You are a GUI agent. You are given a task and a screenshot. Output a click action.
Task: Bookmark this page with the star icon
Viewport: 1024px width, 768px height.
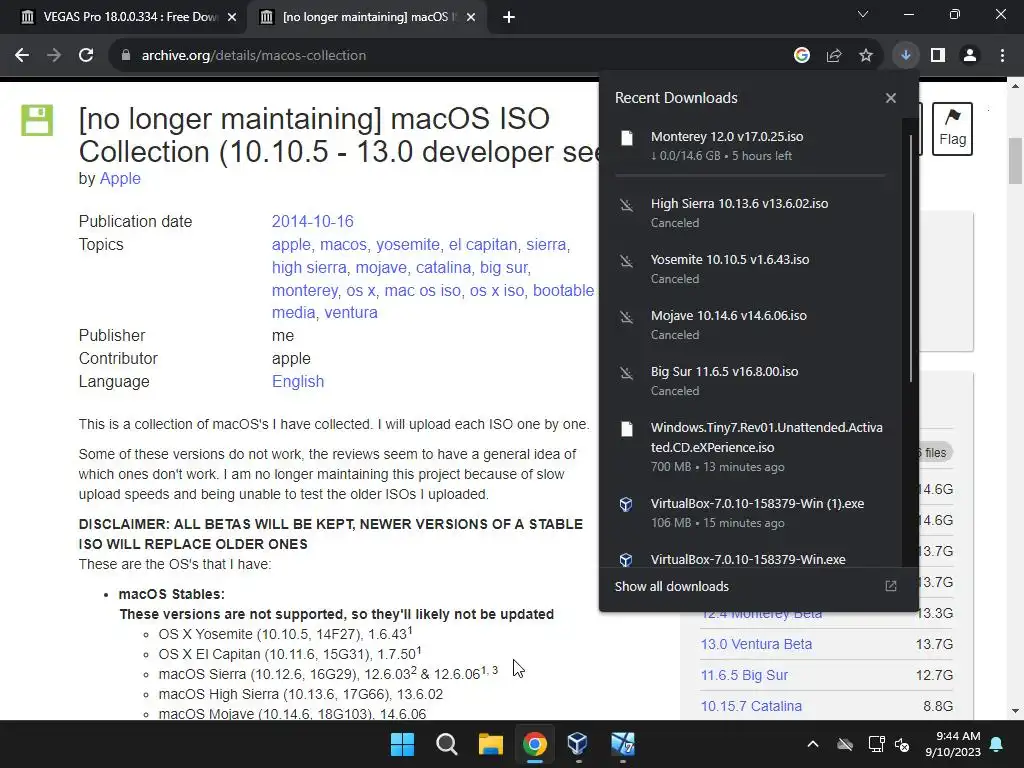(866, 56)
